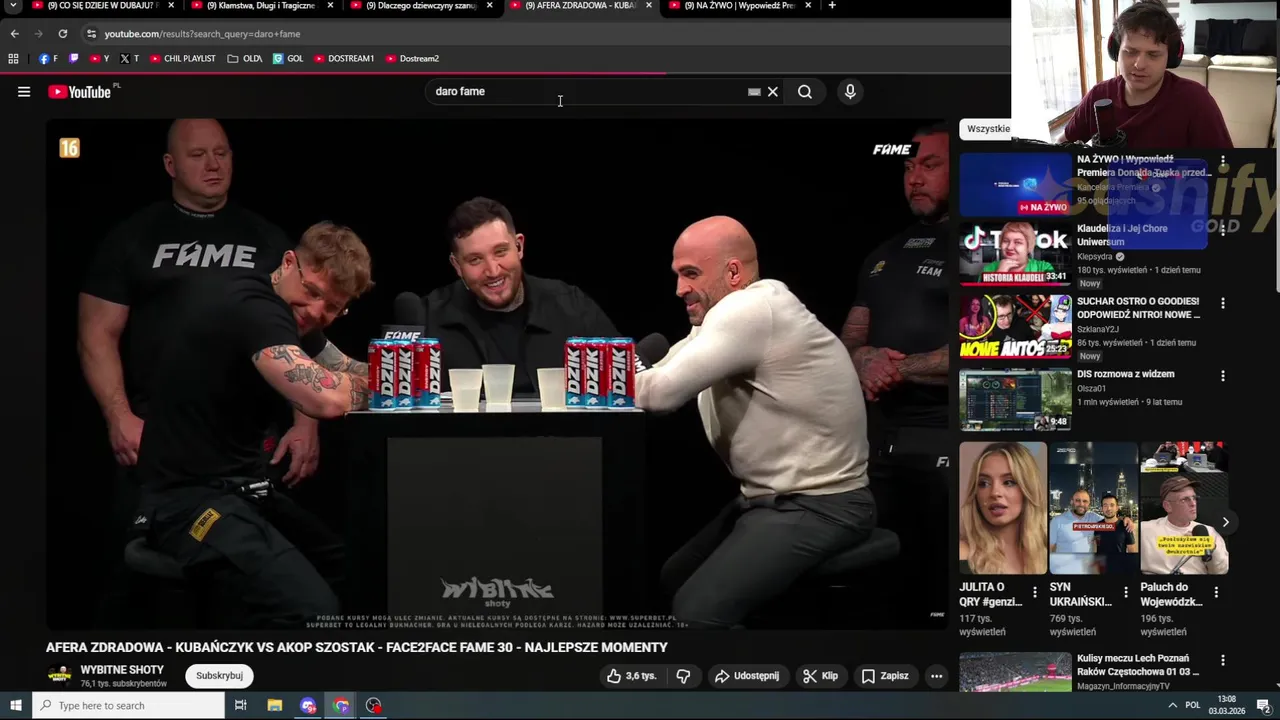The height and width of the screenshot is (720, 1280).
Task: Open options for NA ŻYWO Wypowiedź Premiera video
Action: tap(1222, 160)
